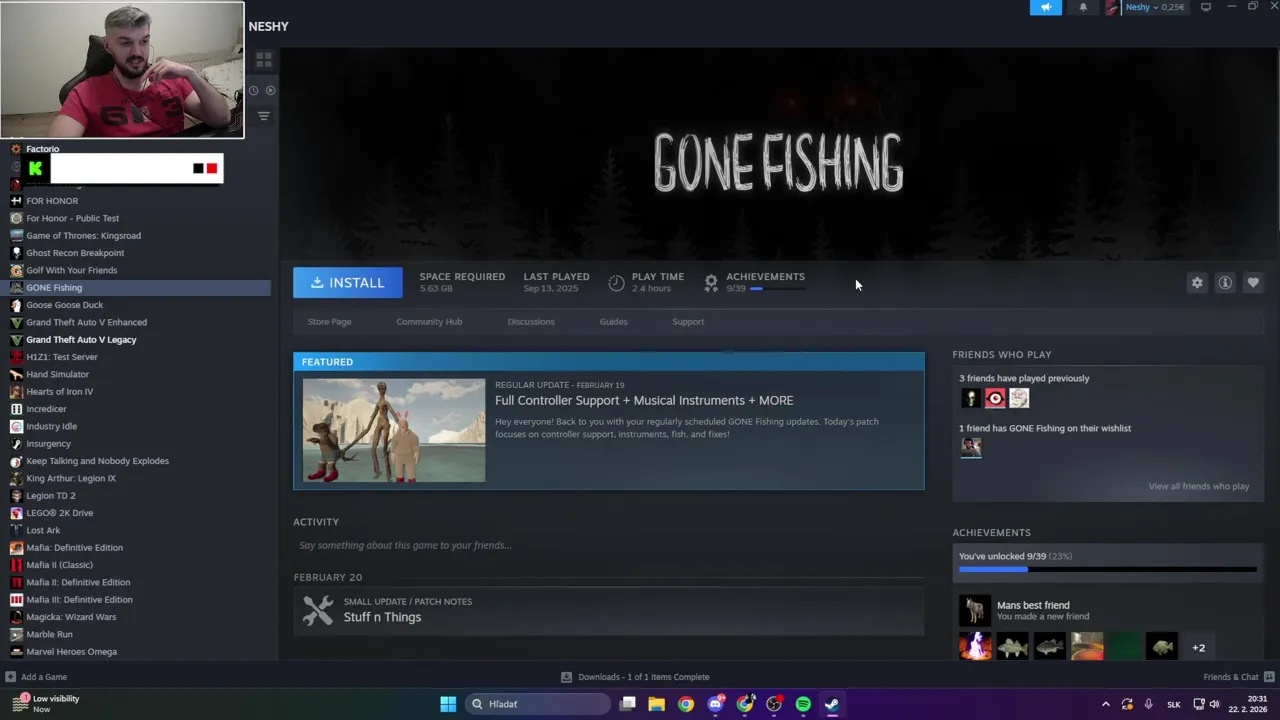Screen dimensions: 1280x720
Task: Open Downloads status at bottom
Action: pos(635,677)
